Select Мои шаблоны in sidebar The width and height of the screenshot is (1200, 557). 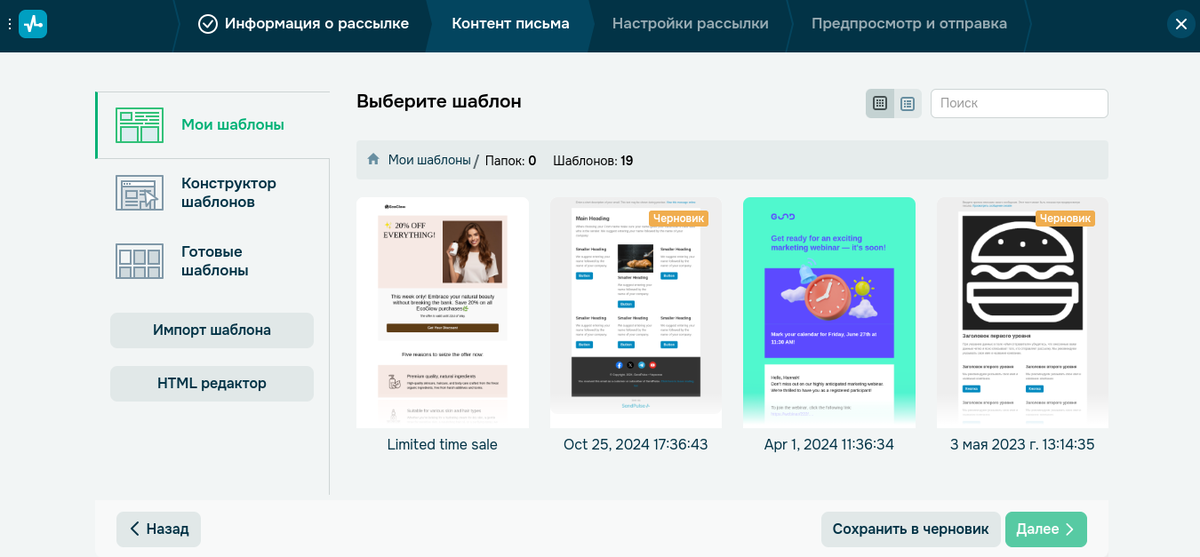tap(212, 125)
